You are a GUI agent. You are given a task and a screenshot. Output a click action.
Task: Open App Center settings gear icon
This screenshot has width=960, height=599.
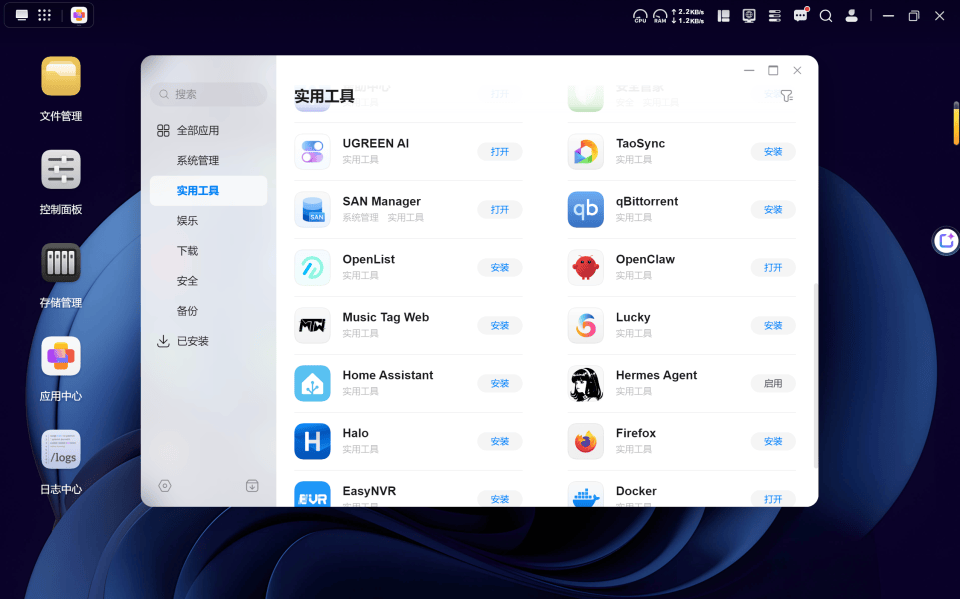click(165, 486)
